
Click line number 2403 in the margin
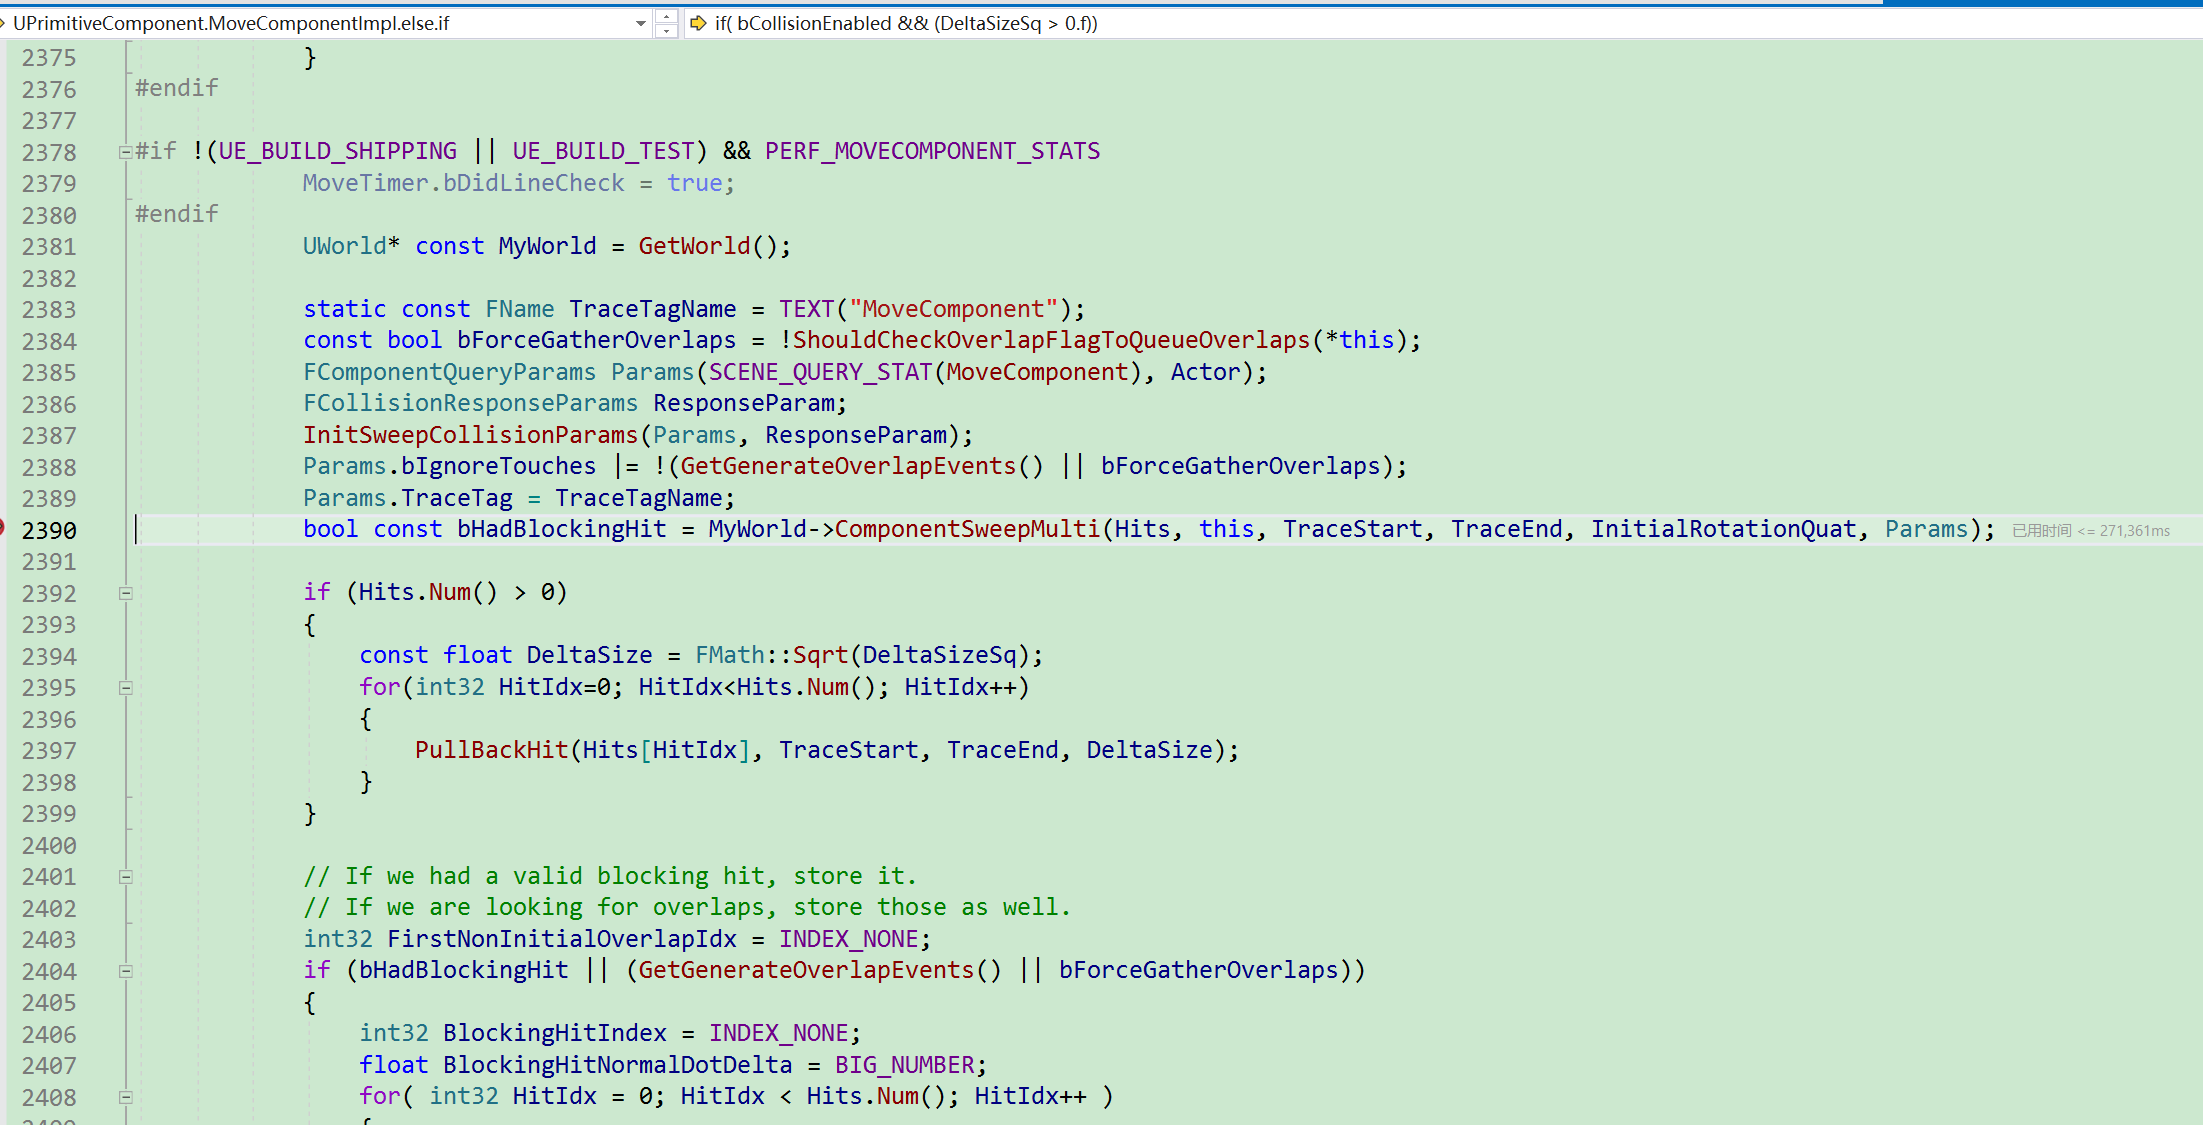(49, 939)
